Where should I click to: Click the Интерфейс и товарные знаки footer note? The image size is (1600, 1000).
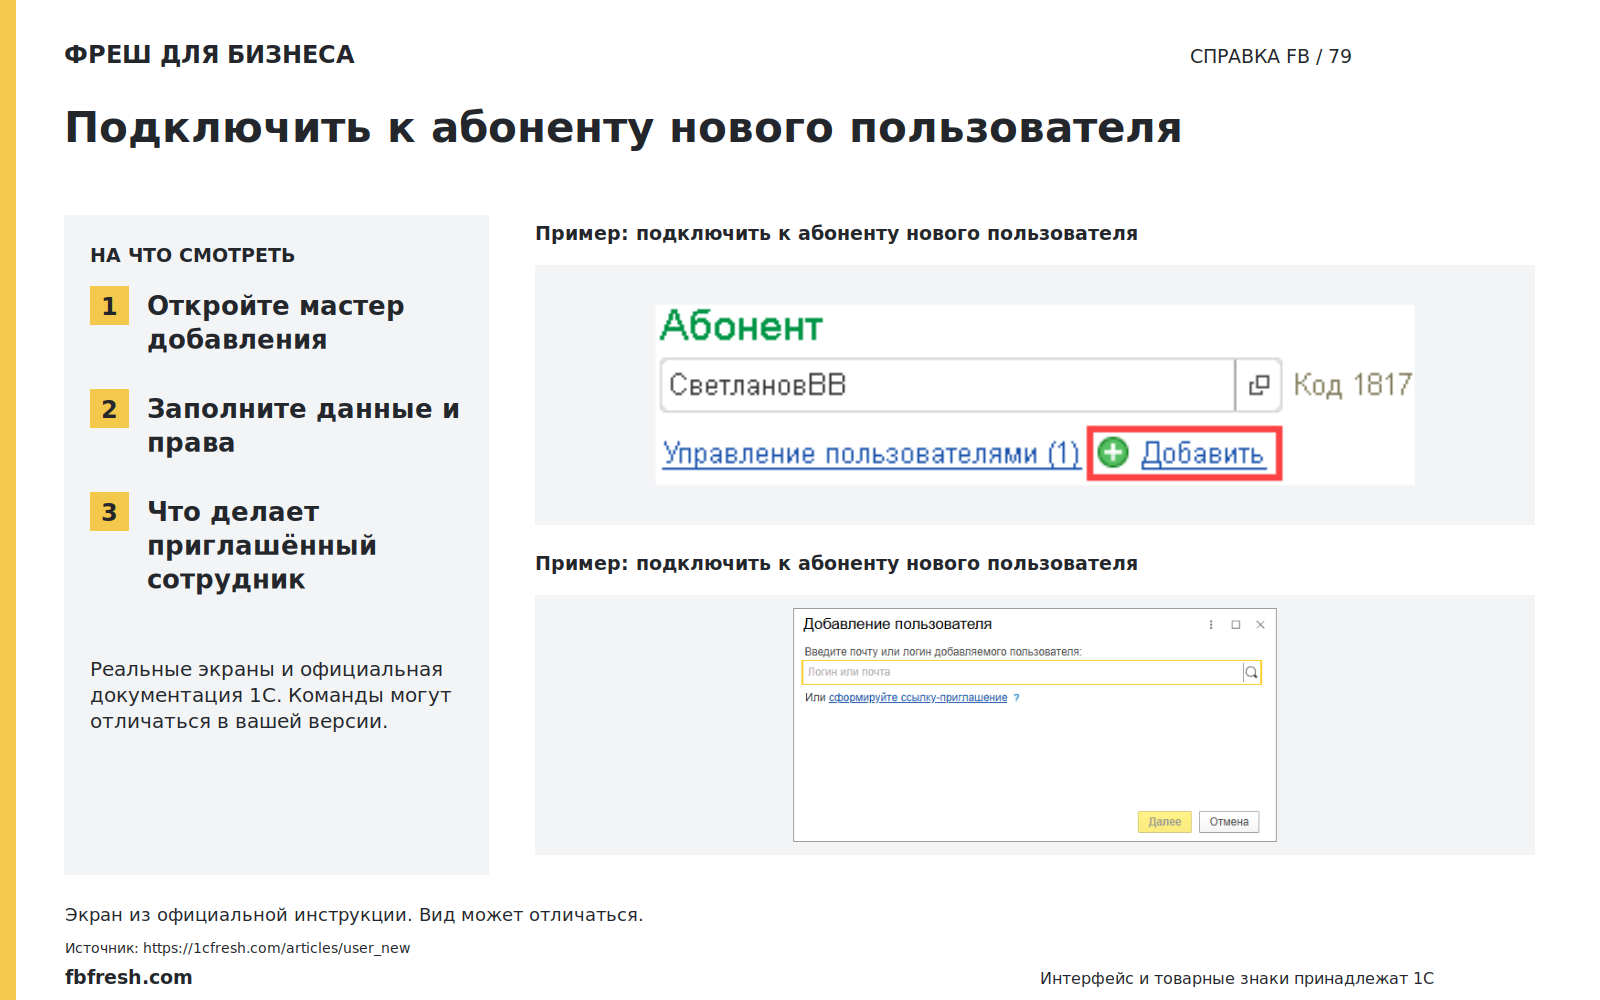click(1236, 978)
